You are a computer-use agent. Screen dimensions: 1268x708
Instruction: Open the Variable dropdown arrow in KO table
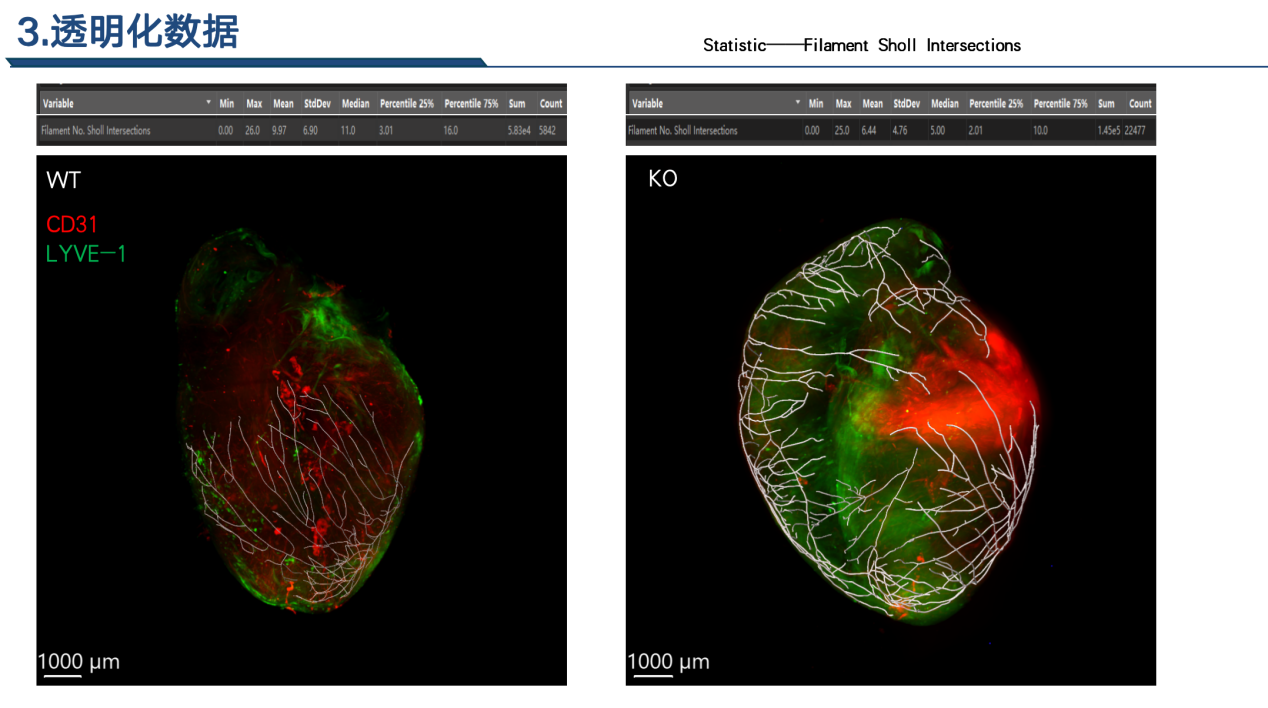797,103
